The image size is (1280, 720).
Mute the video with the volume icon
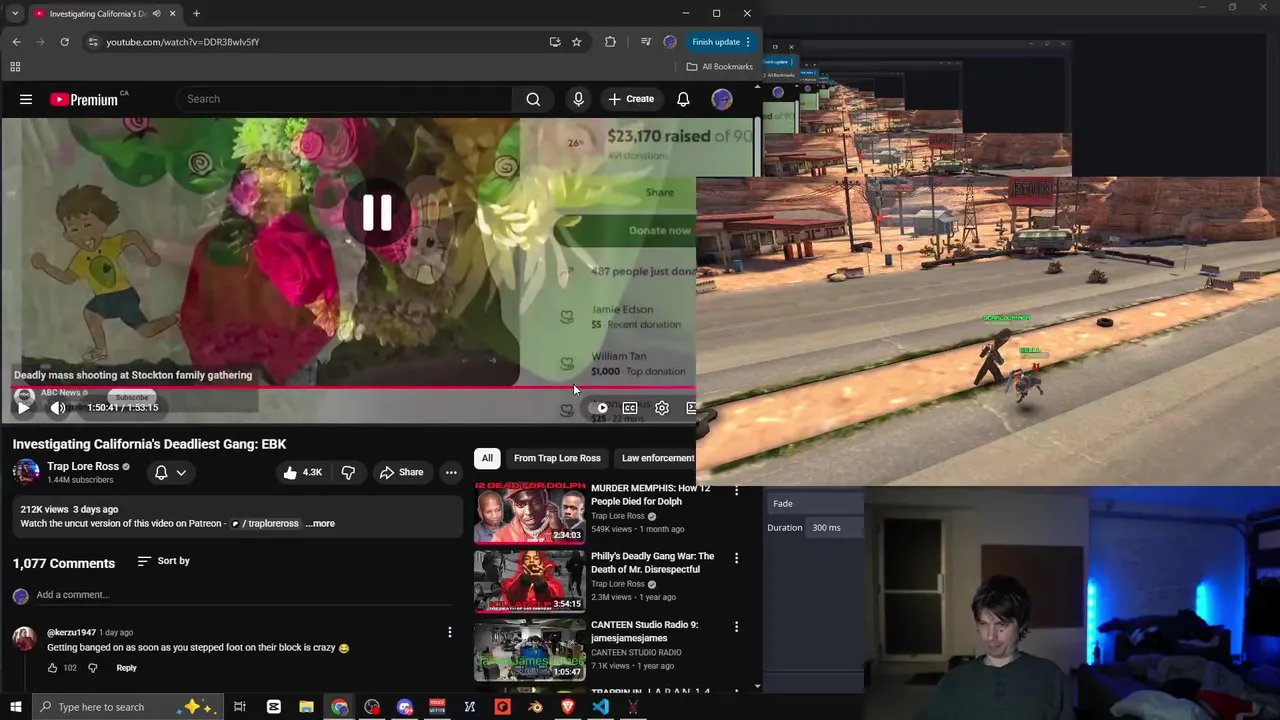58,407
